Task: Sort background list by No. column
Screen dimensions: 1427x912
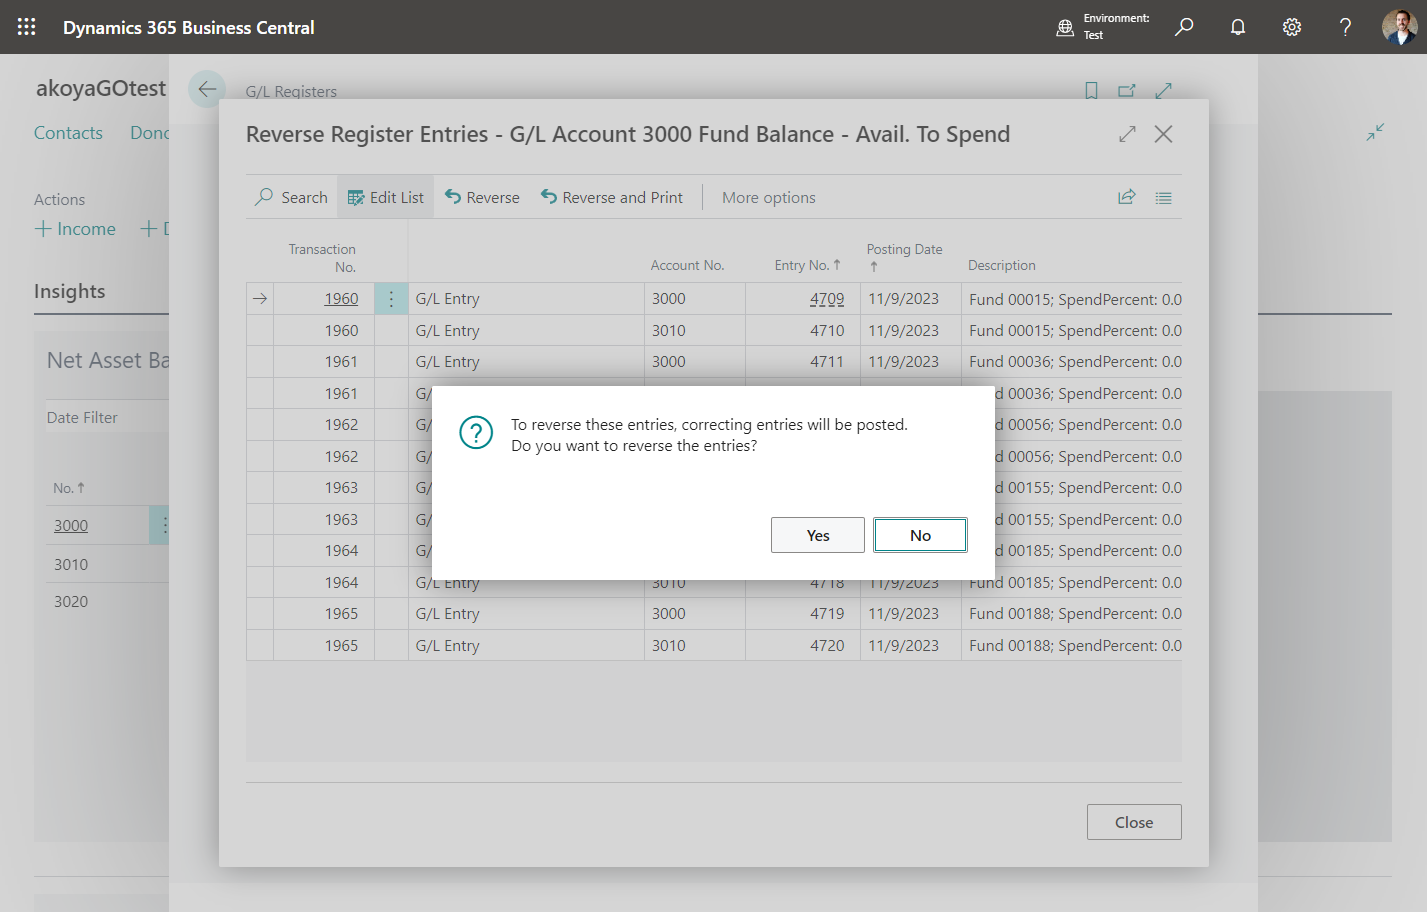Action: coord(69,488)
